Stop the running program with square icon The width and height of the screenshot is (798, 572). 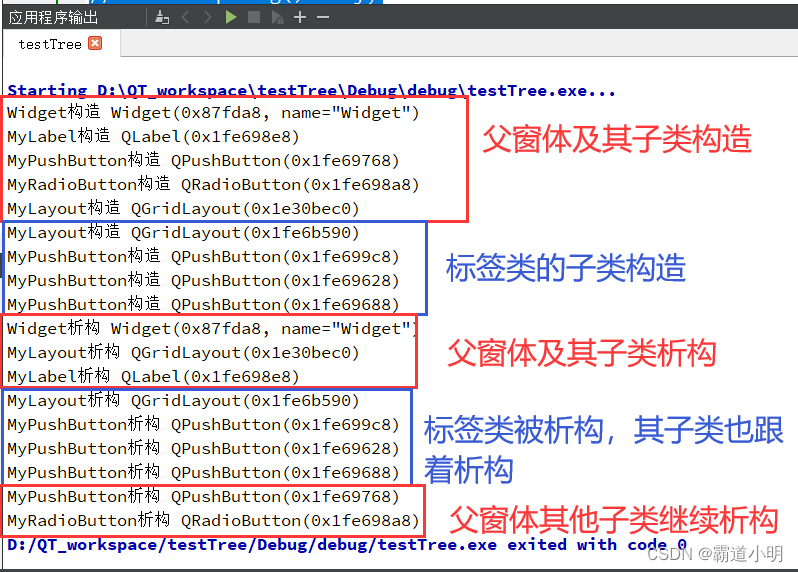pyautogui.click(x=253, y=18)
